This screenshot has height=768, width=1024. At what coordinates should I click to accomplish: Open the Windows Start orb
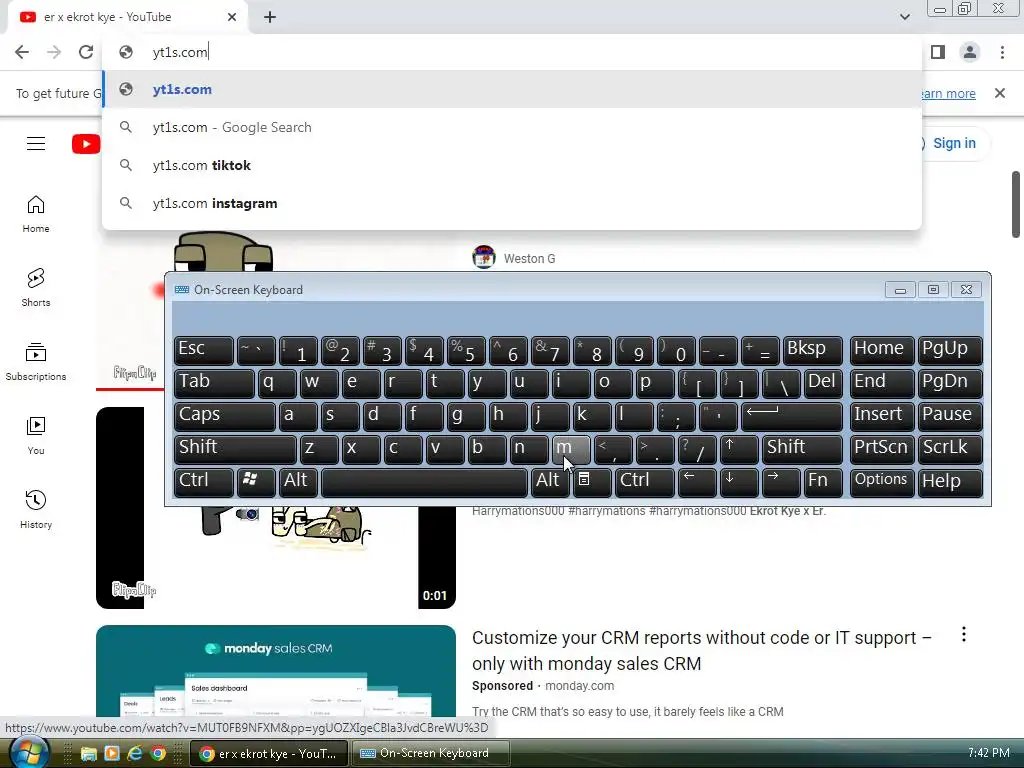pos(30,753)
